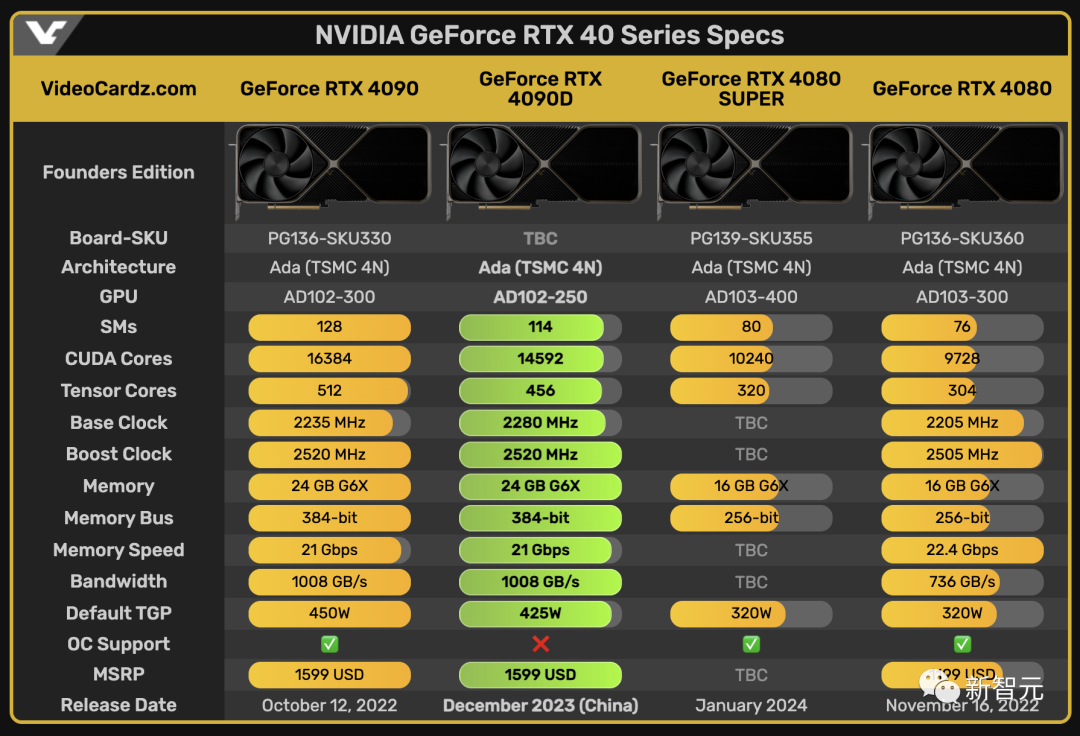Click the VideoCardz logo icon top-left

point(46,35)
